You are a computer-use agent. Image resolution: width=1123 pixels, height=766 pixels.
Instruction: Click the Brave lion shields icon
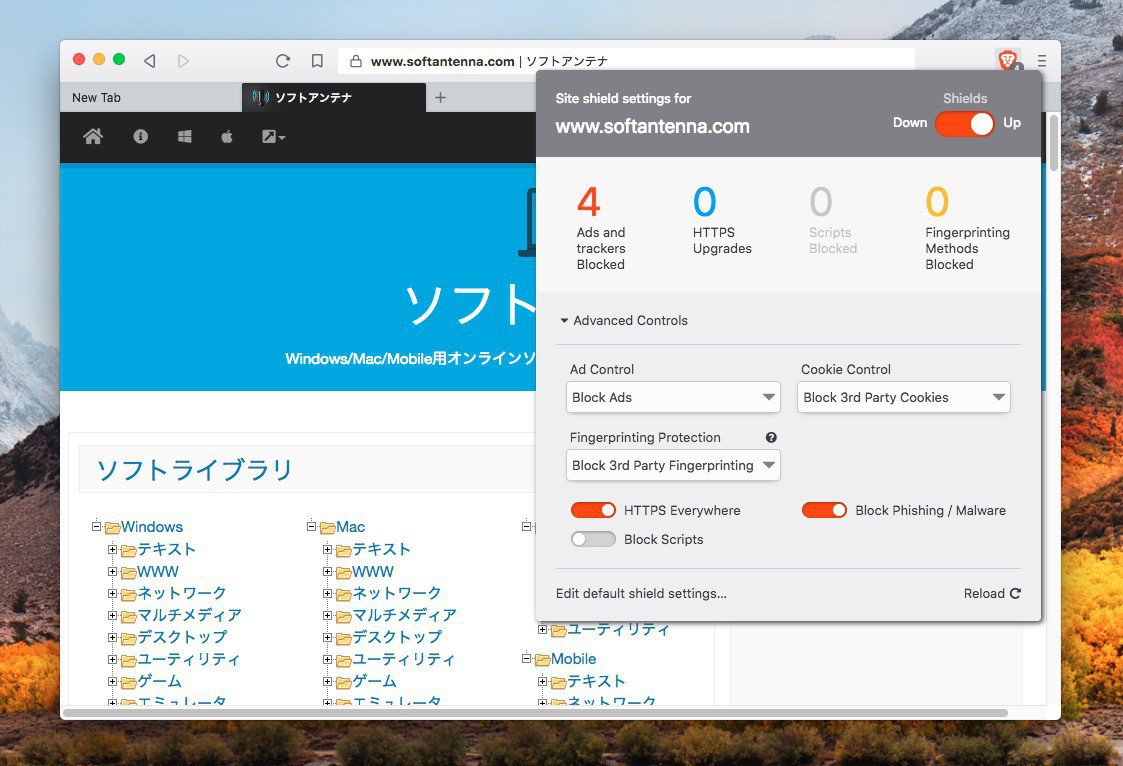coord(1009,60)
